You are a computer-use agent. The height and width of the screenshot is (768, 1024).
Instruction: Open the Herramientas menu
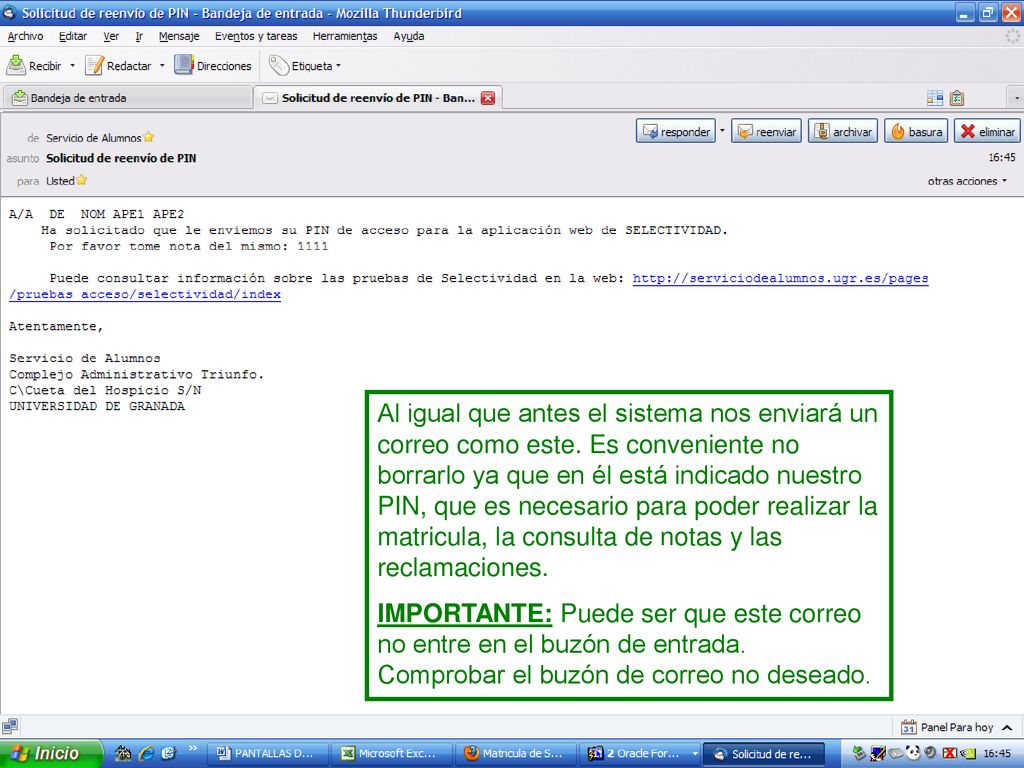345,36
